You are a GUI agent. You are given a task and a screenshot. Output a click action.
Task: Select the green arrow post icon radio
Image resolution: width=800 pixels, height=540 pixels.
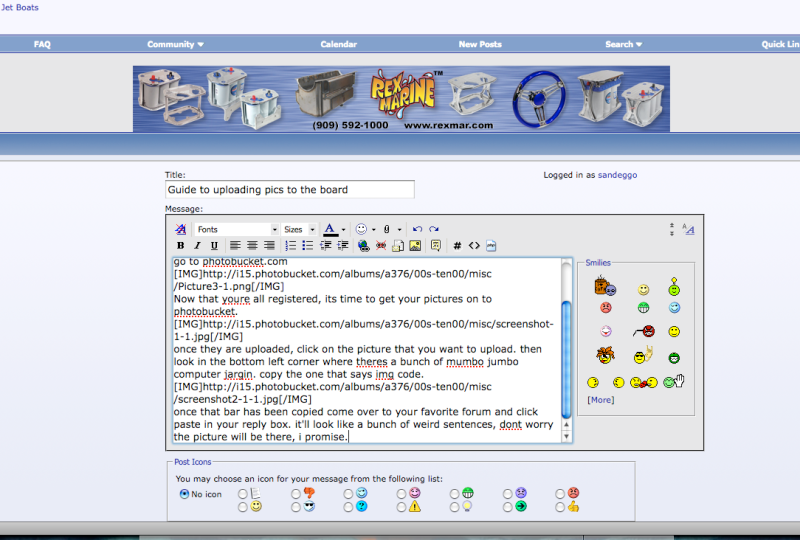click(507, 507)
